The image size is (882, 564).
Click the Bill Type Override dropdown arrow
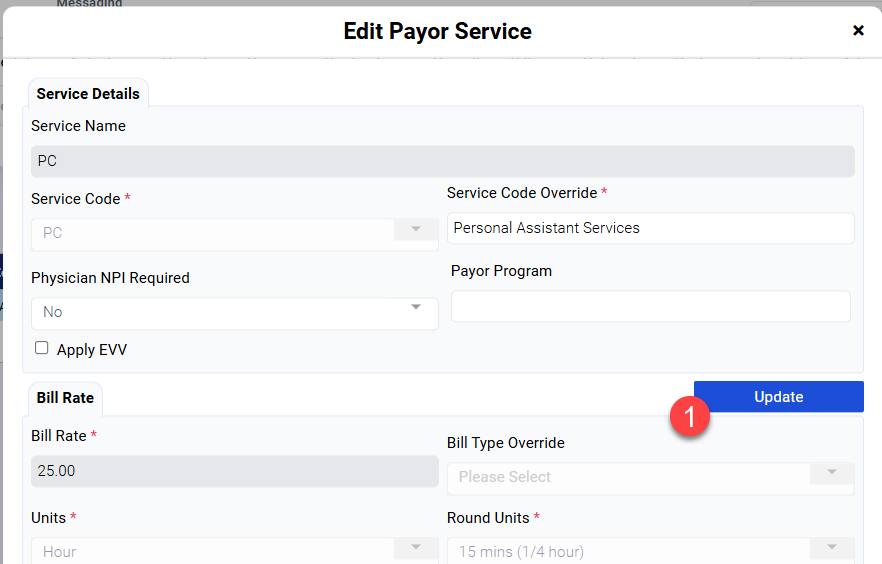pyautogui.click(x=832, y=472)
